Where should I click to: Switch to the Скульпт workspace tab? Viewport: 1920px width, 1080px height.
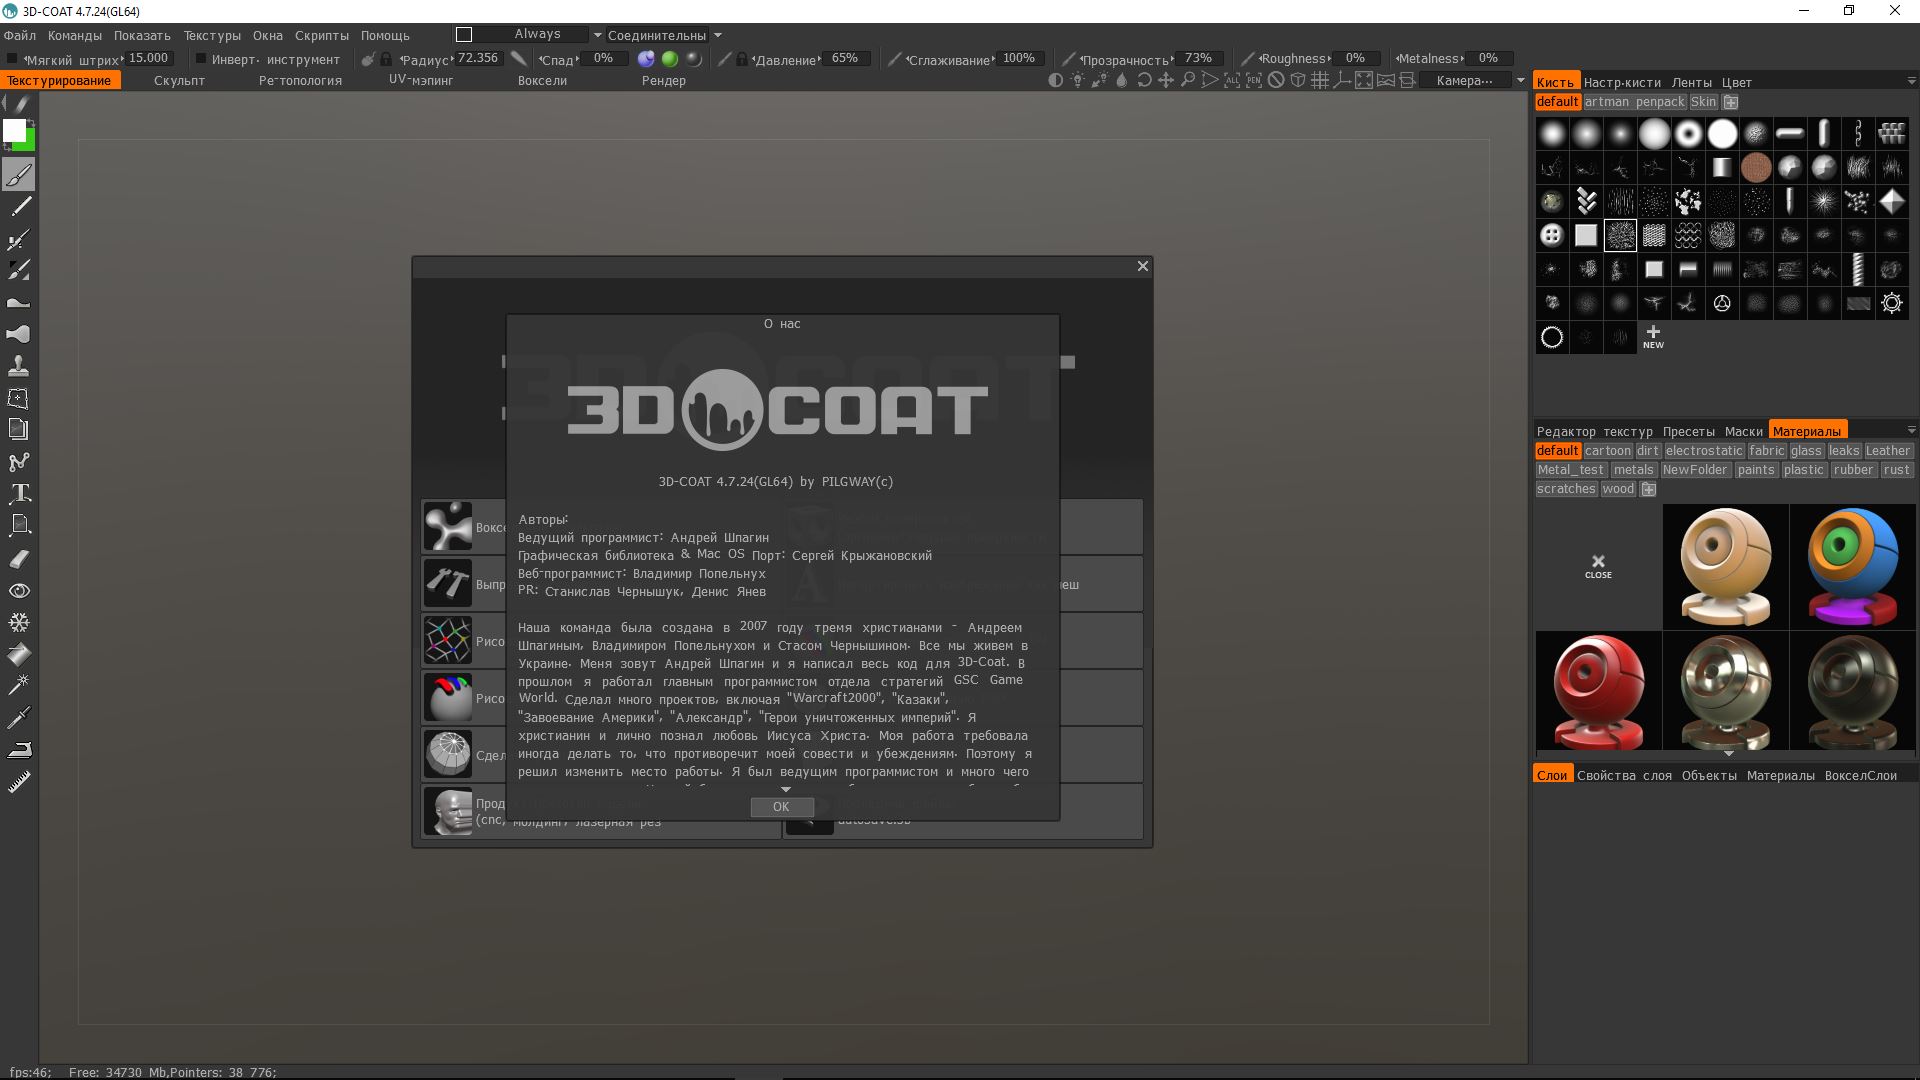click(179, 81)
